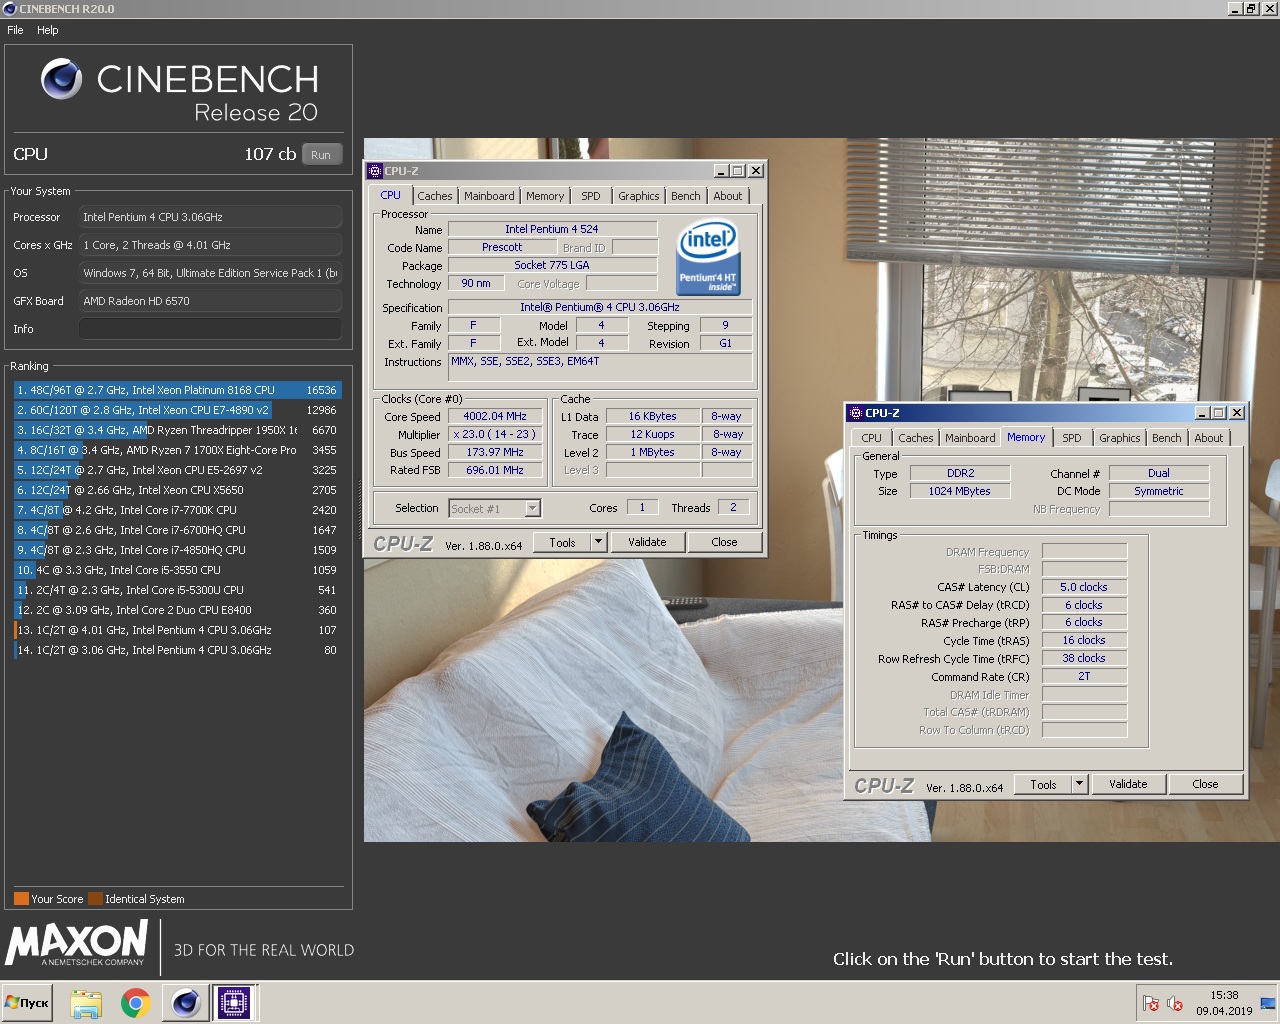Switch to CPU-Z taskbar icon
The height and width of the screenshot is (1024, 1280).
click(234, 1003)
